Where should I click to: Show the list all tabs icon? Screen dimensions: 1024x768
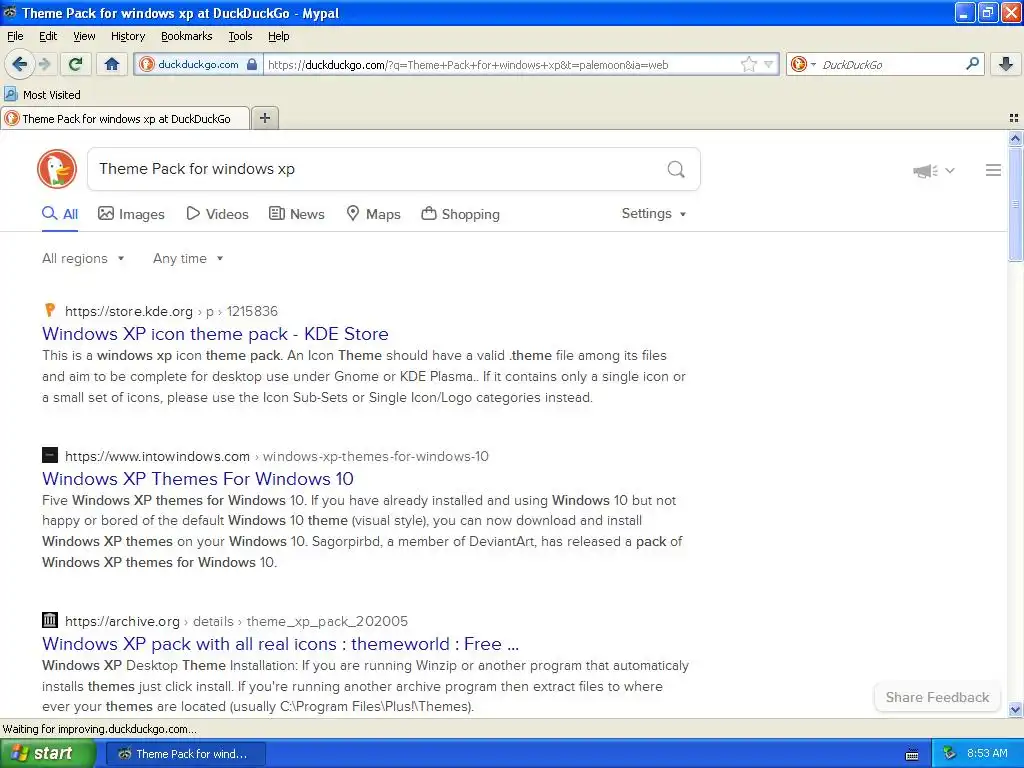click(1014, 118)
